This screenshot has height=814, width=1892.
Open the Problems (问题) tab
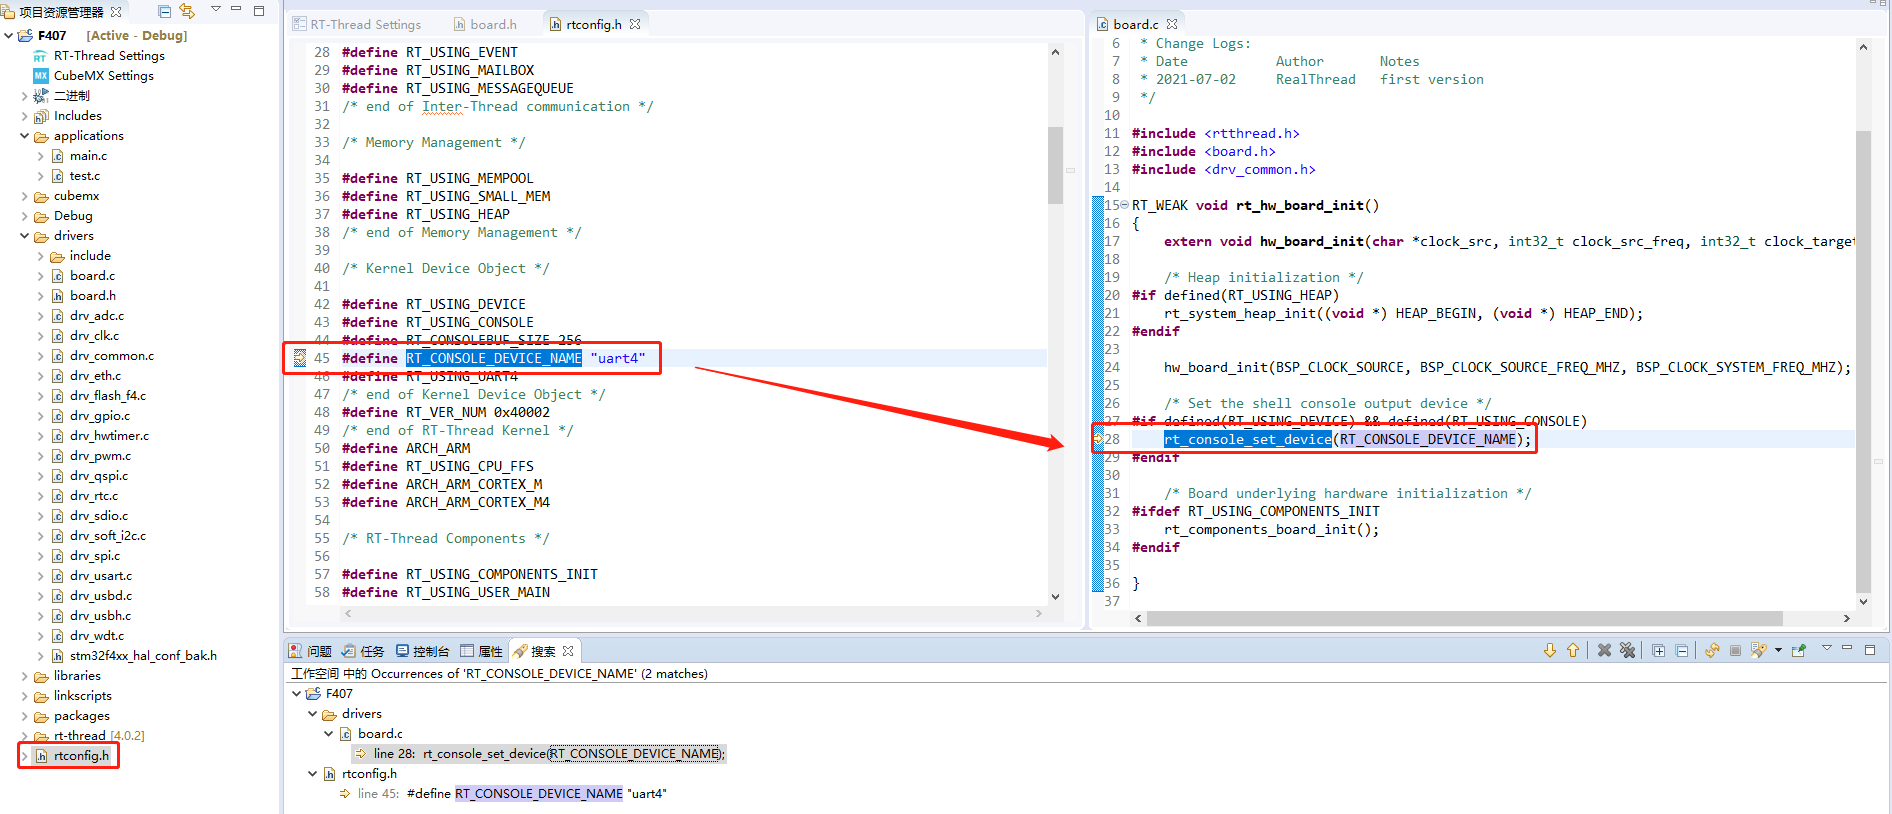point(311,651)
